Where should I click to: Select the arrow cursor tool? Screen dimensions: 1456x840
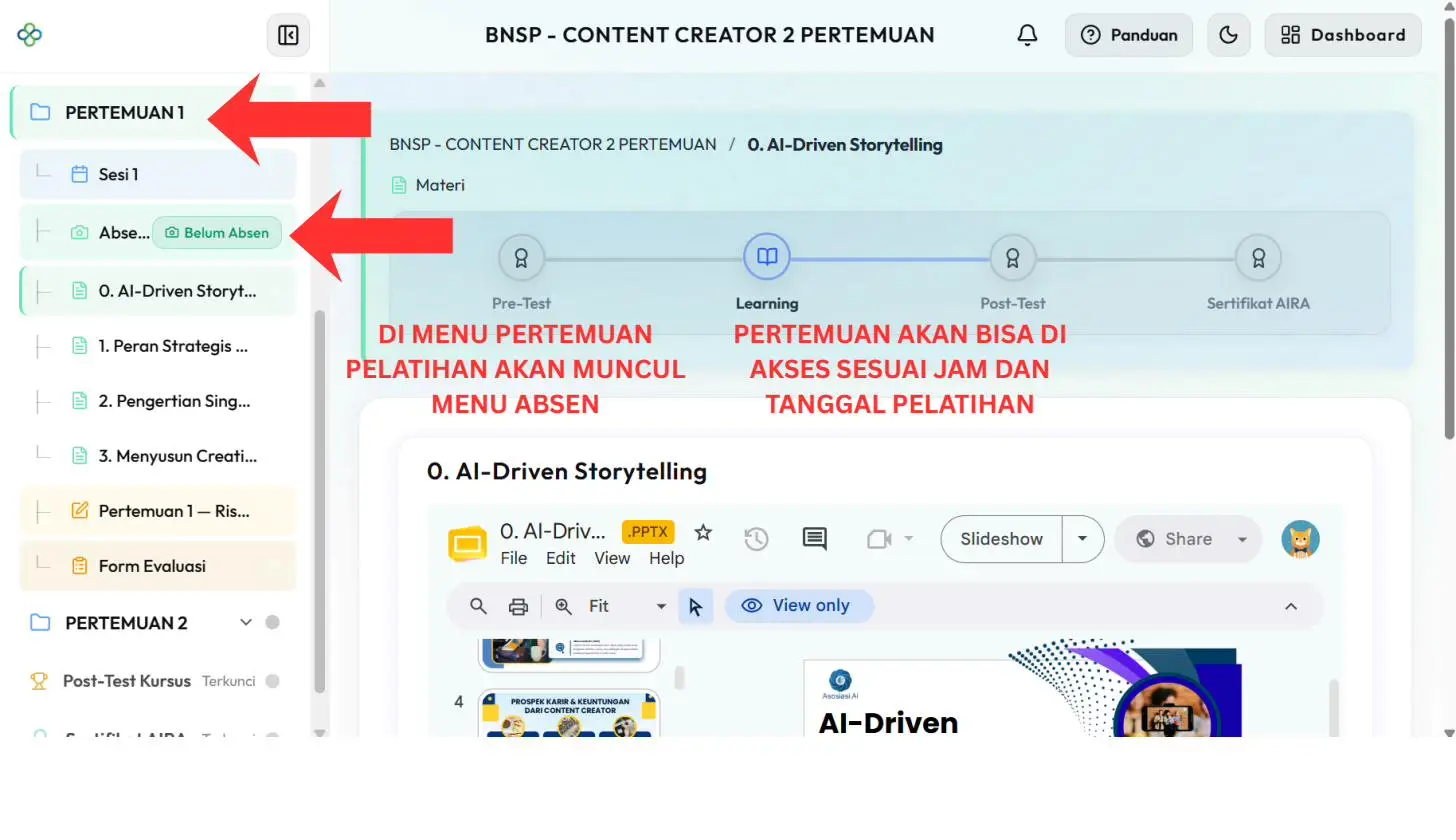[696, 606]
